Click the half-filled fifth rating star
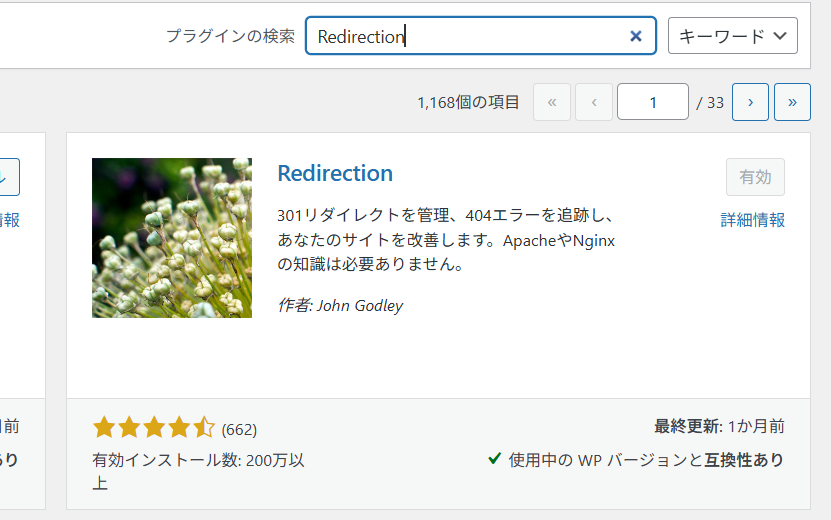The width and height of the screenshot is (831, 520). [204, 429]
